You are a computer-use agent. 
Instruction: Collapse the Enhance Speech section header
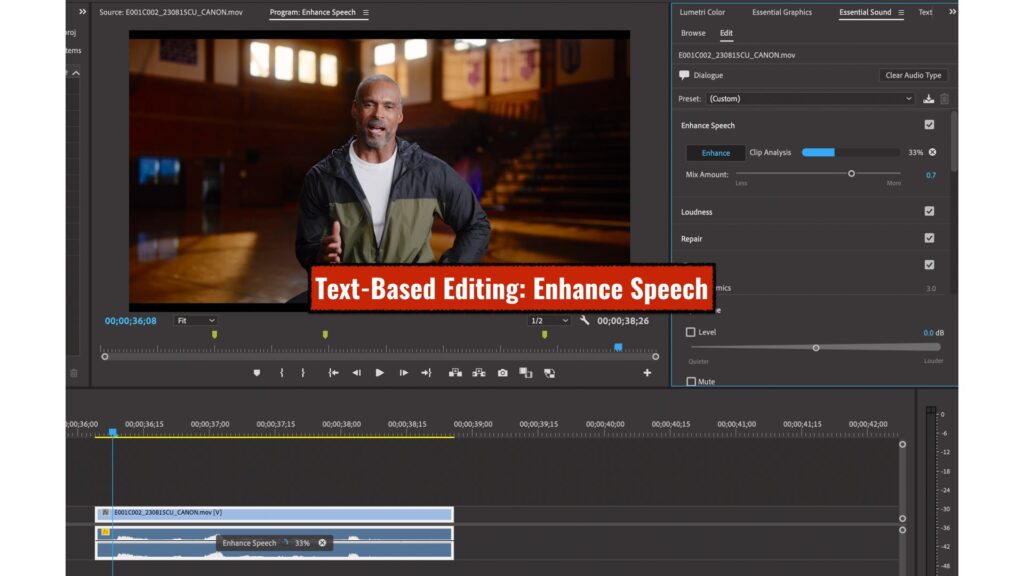(708, 125)
